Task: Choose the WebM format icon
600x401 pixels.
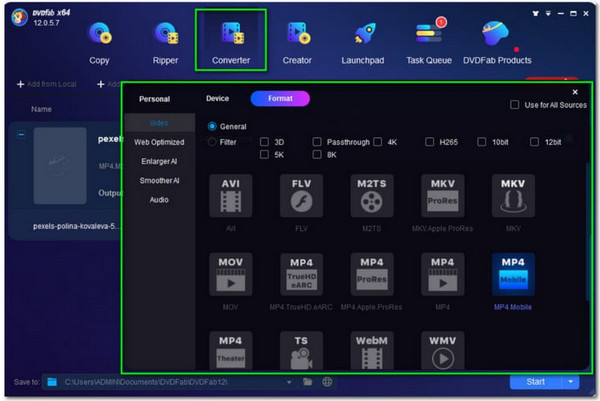Action: coord(371,351)
